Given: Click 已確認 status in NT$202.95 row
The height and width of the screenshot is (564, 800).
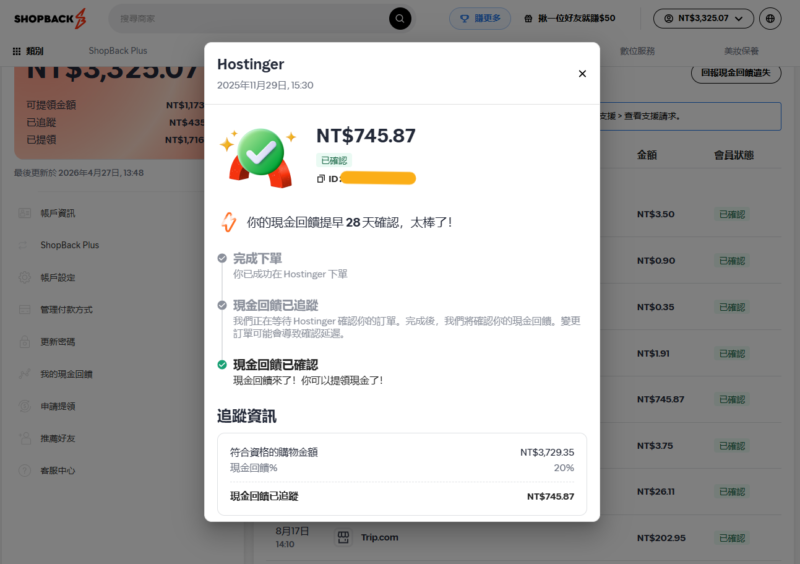Looking at the screenshot, I should [732, 538].
